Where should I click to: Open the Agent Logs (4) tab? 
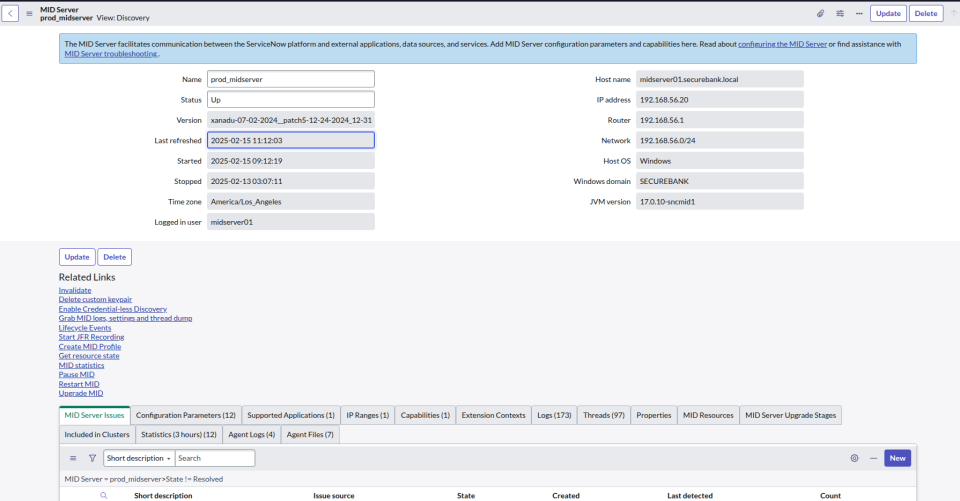point(251,434)
